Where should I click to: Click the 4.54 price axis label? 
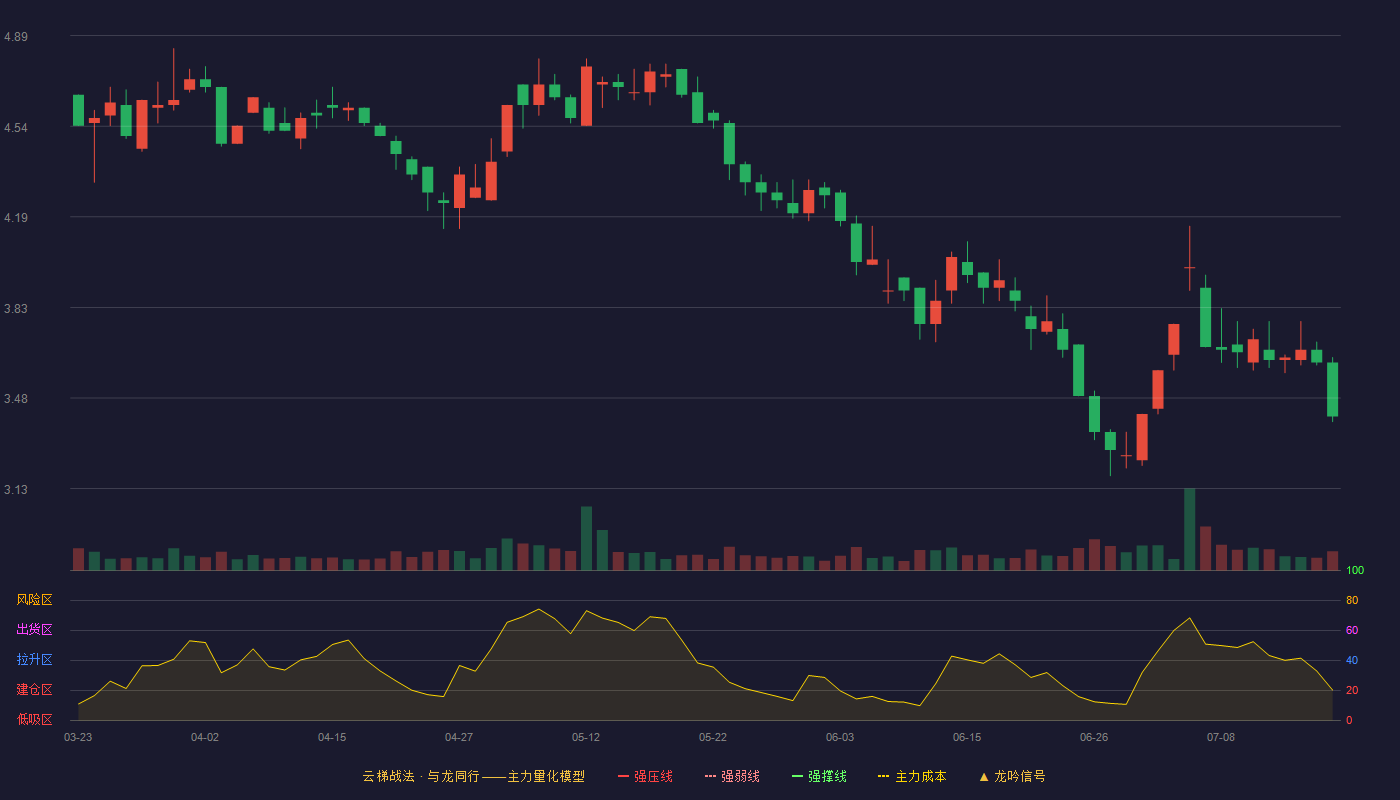pyautogui.click(x=16, y=128)
